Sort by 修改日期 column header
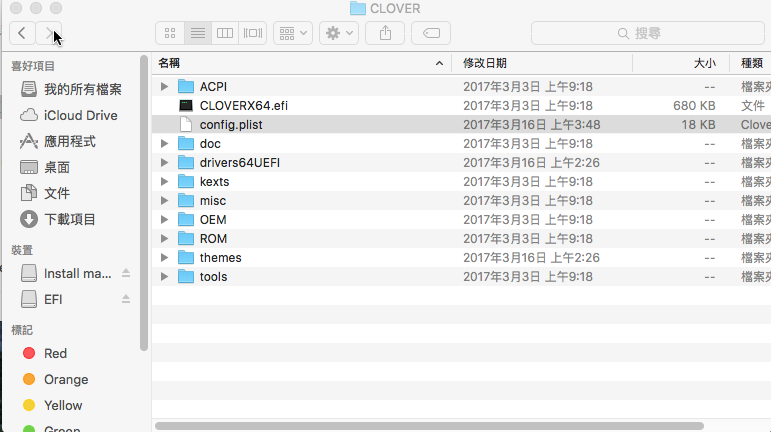The width and height of the screenshot is (771, 432). [542, 63]
